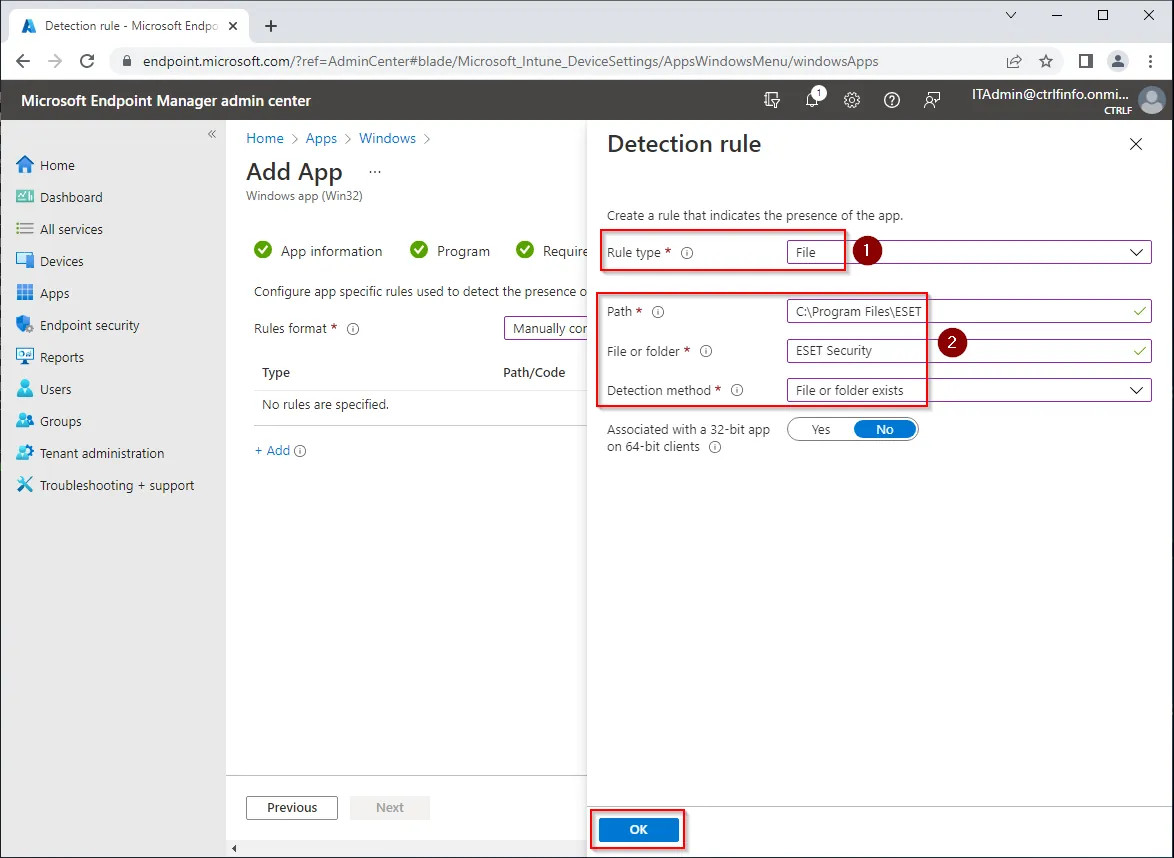Open the Rule type dropdown
The height and width of the screenshot is (858, 1174).
[969, 252]
